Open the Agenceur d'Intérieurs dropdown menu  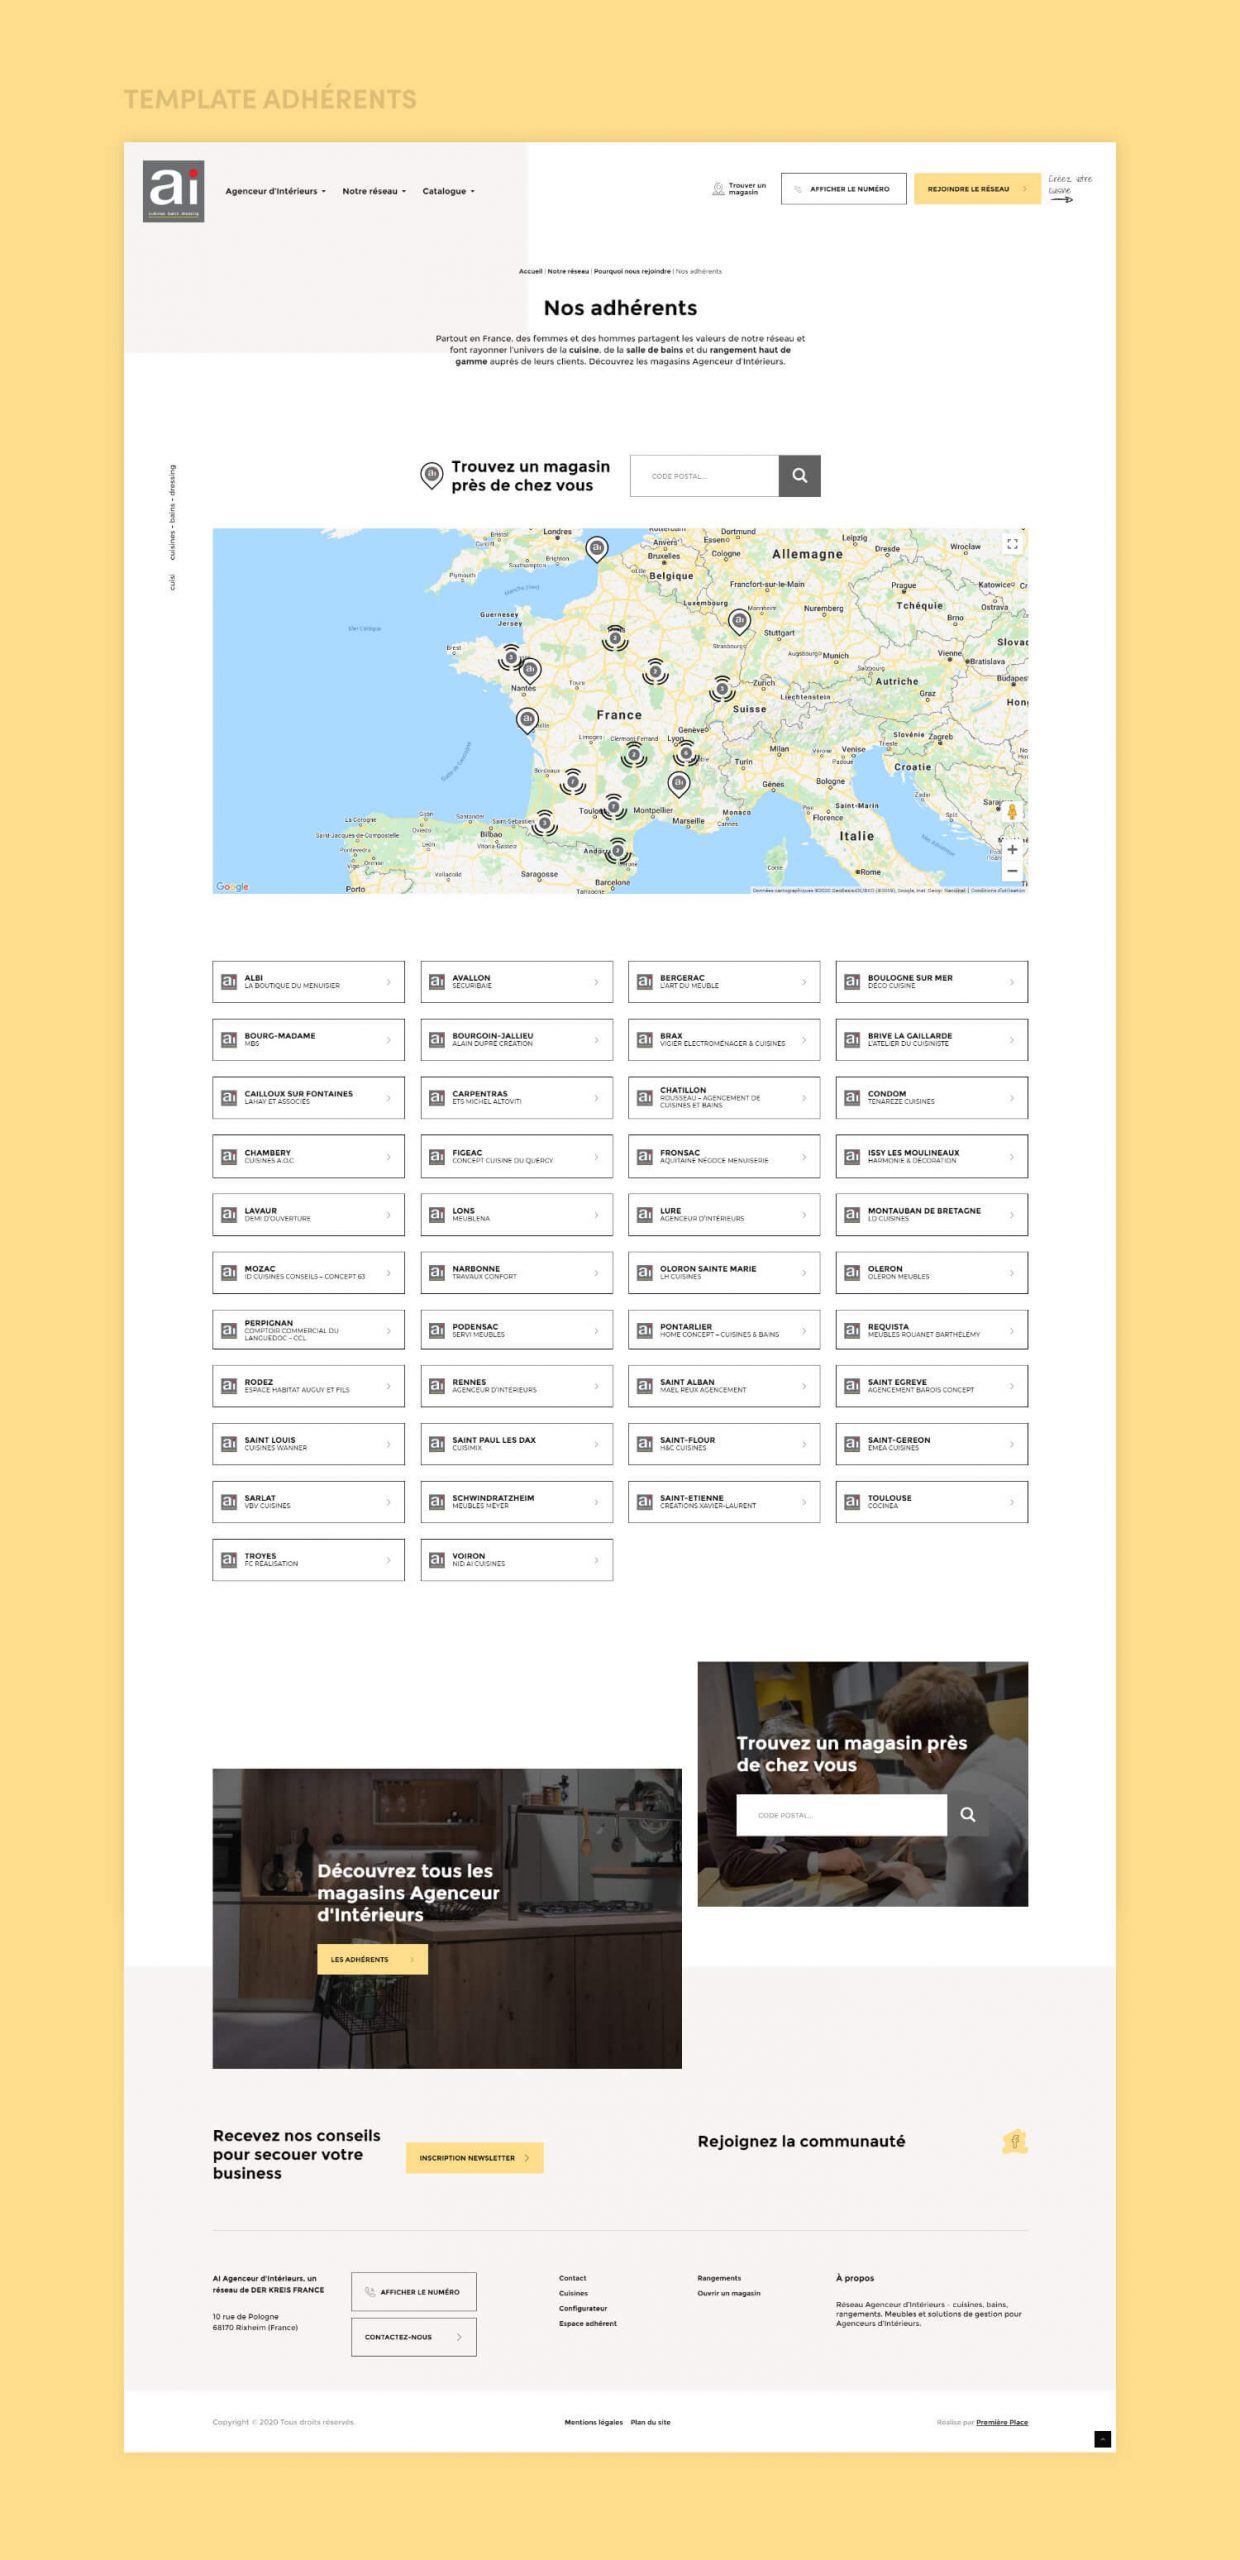pyautogui.click(x=275, y=191)
